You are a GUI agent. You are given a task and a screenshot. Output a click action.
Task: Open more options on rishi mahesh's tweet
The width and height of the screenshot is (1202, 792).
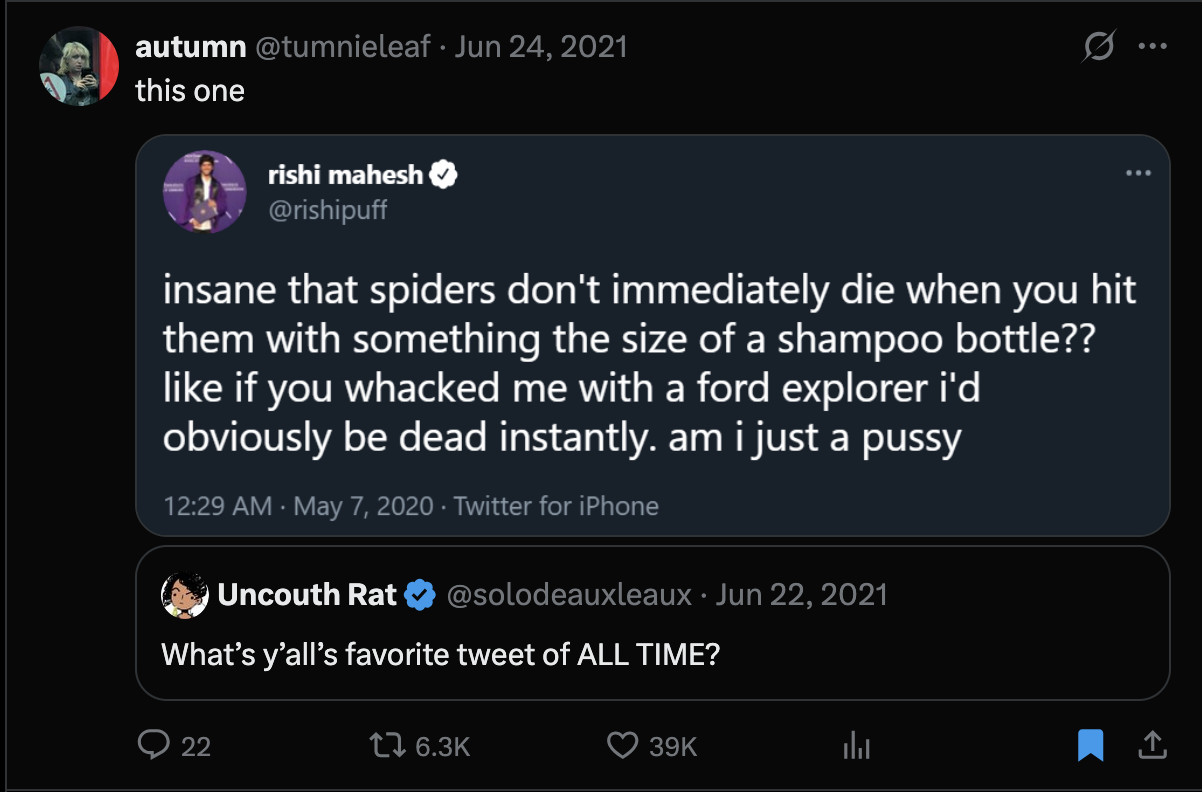(1138, 173)
